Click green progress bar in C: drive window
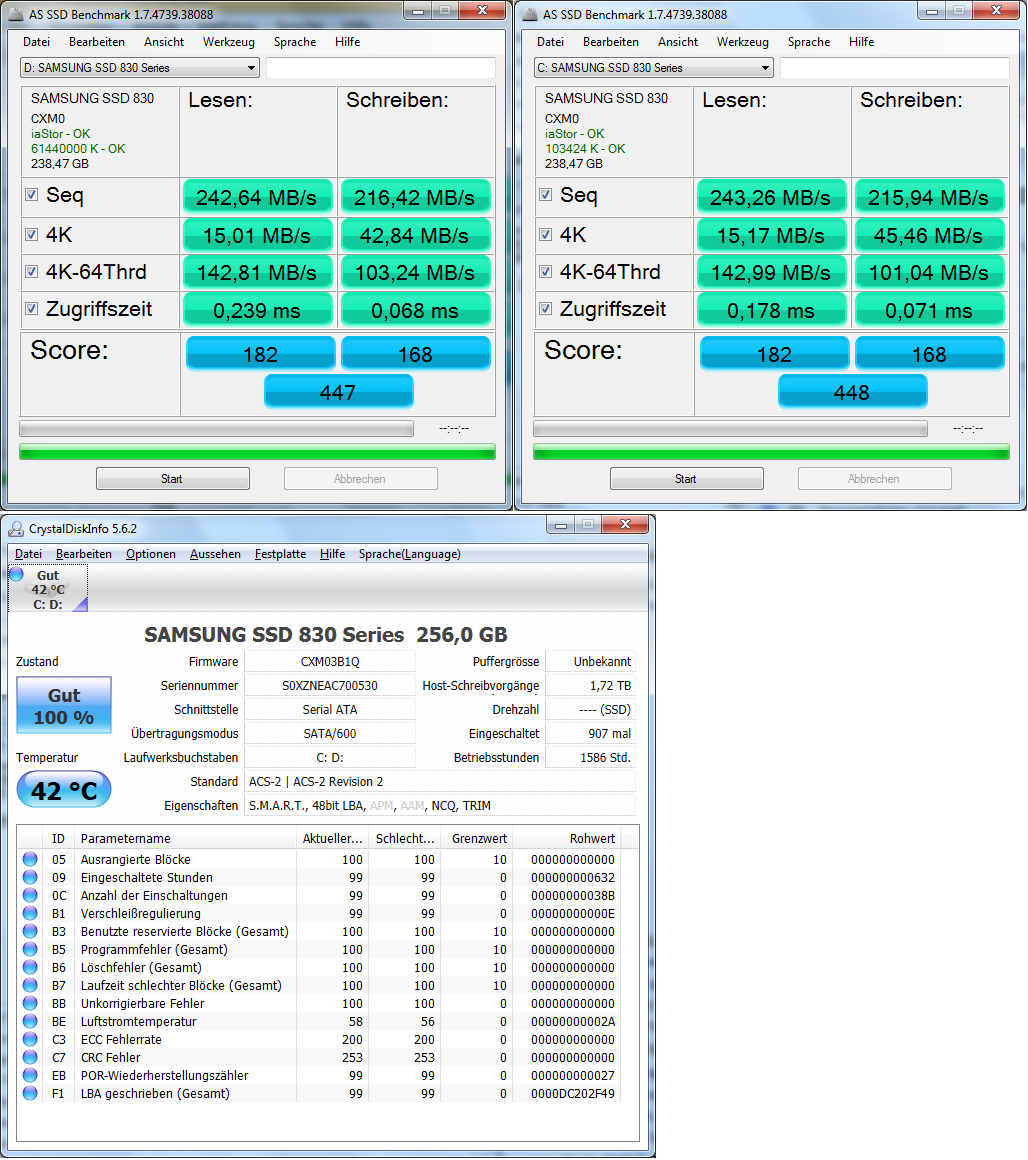Image resolution: width=1028 pixels, height=1160 pixels. [x=771, y=451]
